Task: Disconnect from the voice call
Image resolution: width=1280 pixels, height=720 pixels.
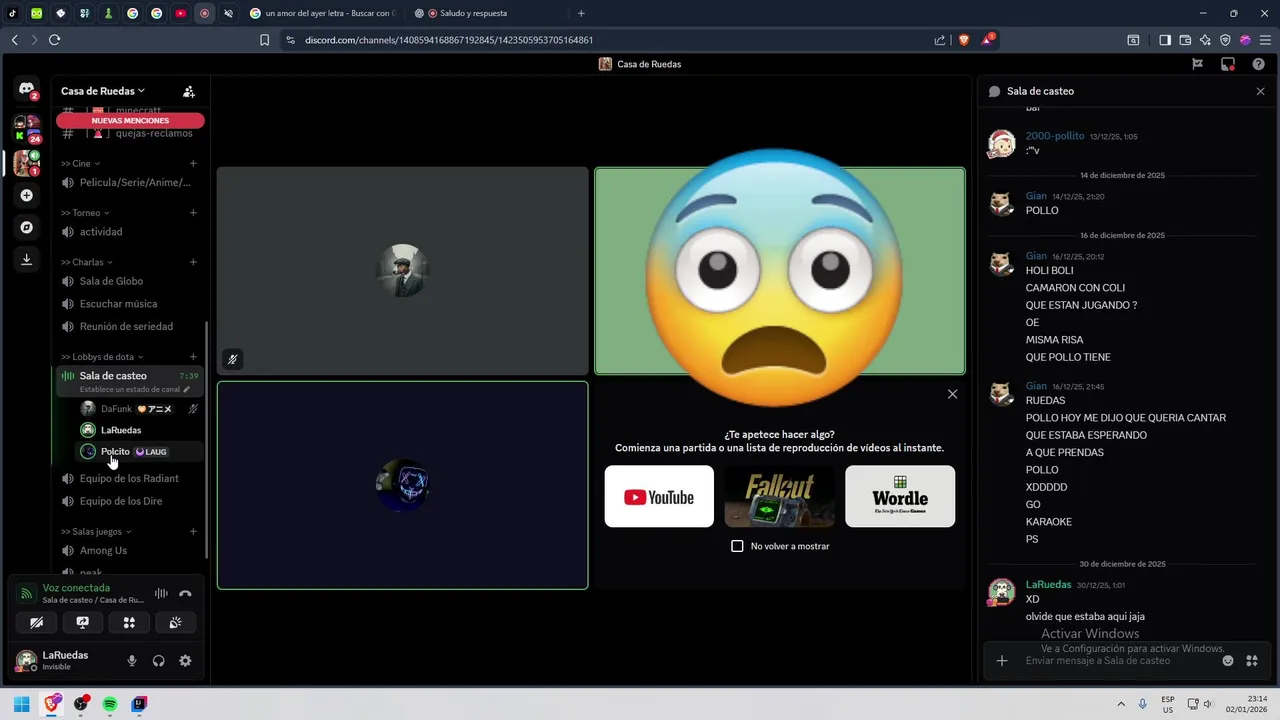Action: pos(185,593)
